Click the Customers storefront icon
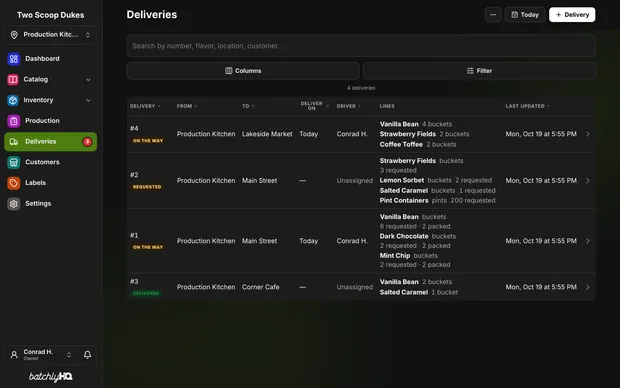 (13, 162)
